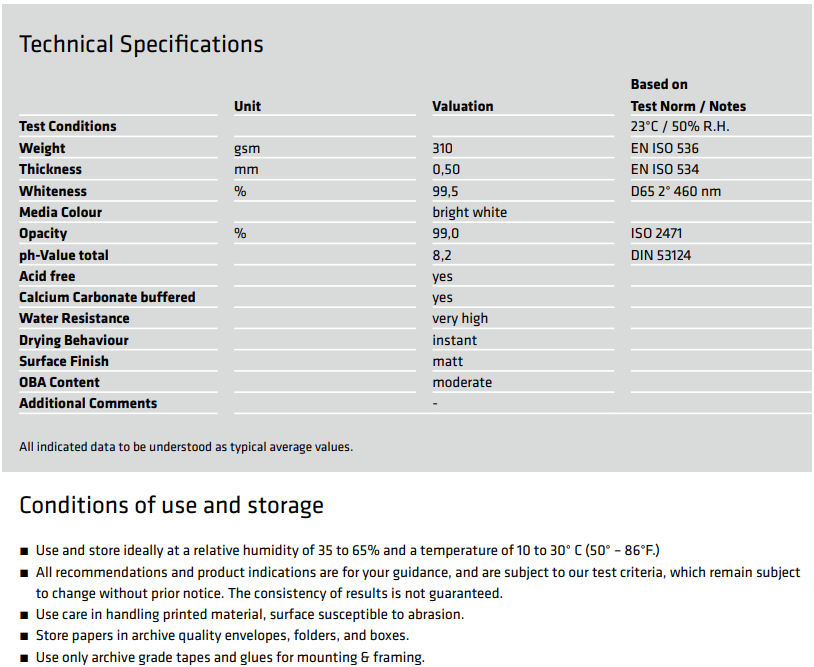Click the Opacity row label
Screen dimensions: 814x667
[x=43, y=234]
